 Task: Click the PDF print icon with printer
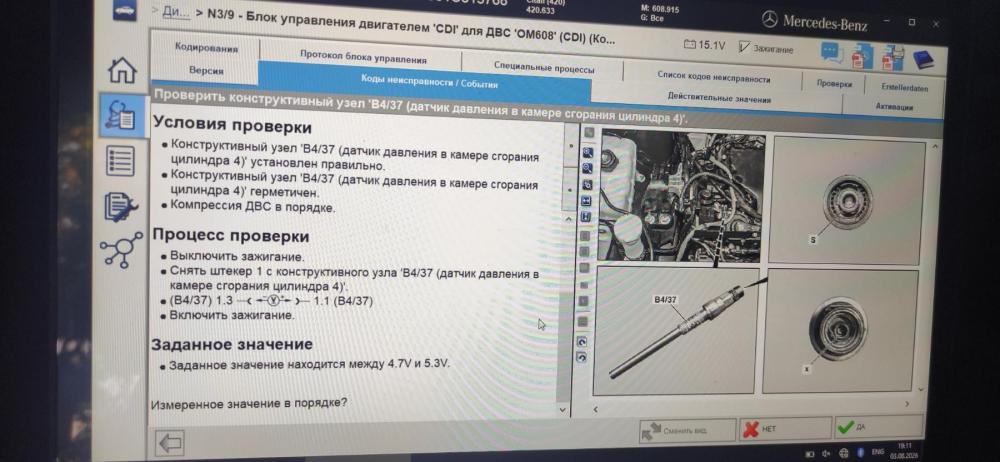point(892,57)
